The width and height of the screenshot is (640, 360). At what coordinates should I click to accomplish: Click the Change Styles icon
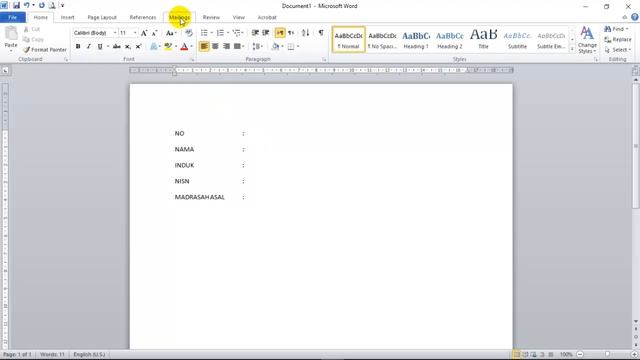[x=587, y=40]
